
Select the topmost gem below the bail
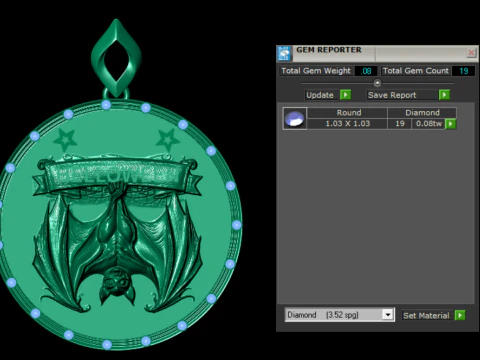(x=106, y=105)
